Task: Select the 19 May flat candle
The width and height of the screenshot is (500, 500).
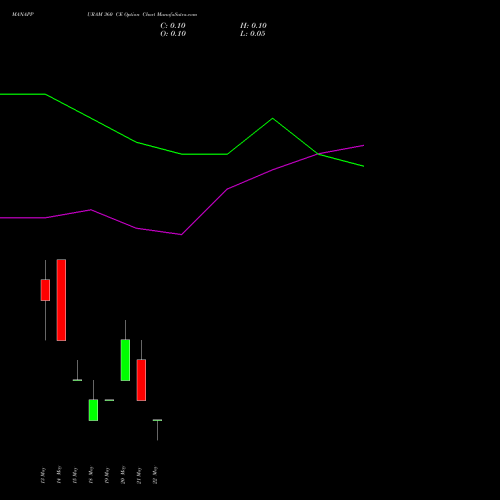Action: [109, 400]
